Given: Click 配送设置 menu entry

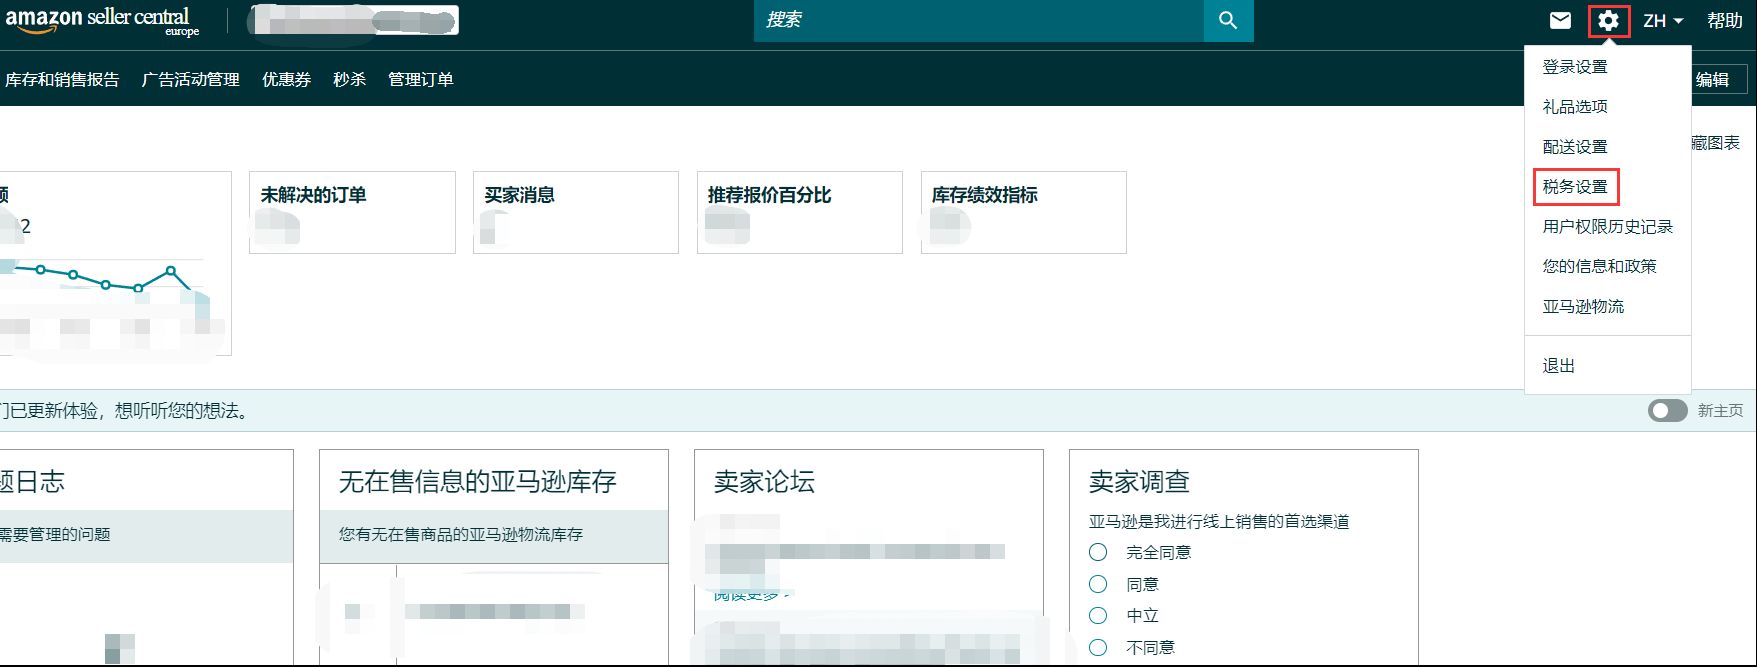Looking at the screenshot, I should coord(1575,147).
